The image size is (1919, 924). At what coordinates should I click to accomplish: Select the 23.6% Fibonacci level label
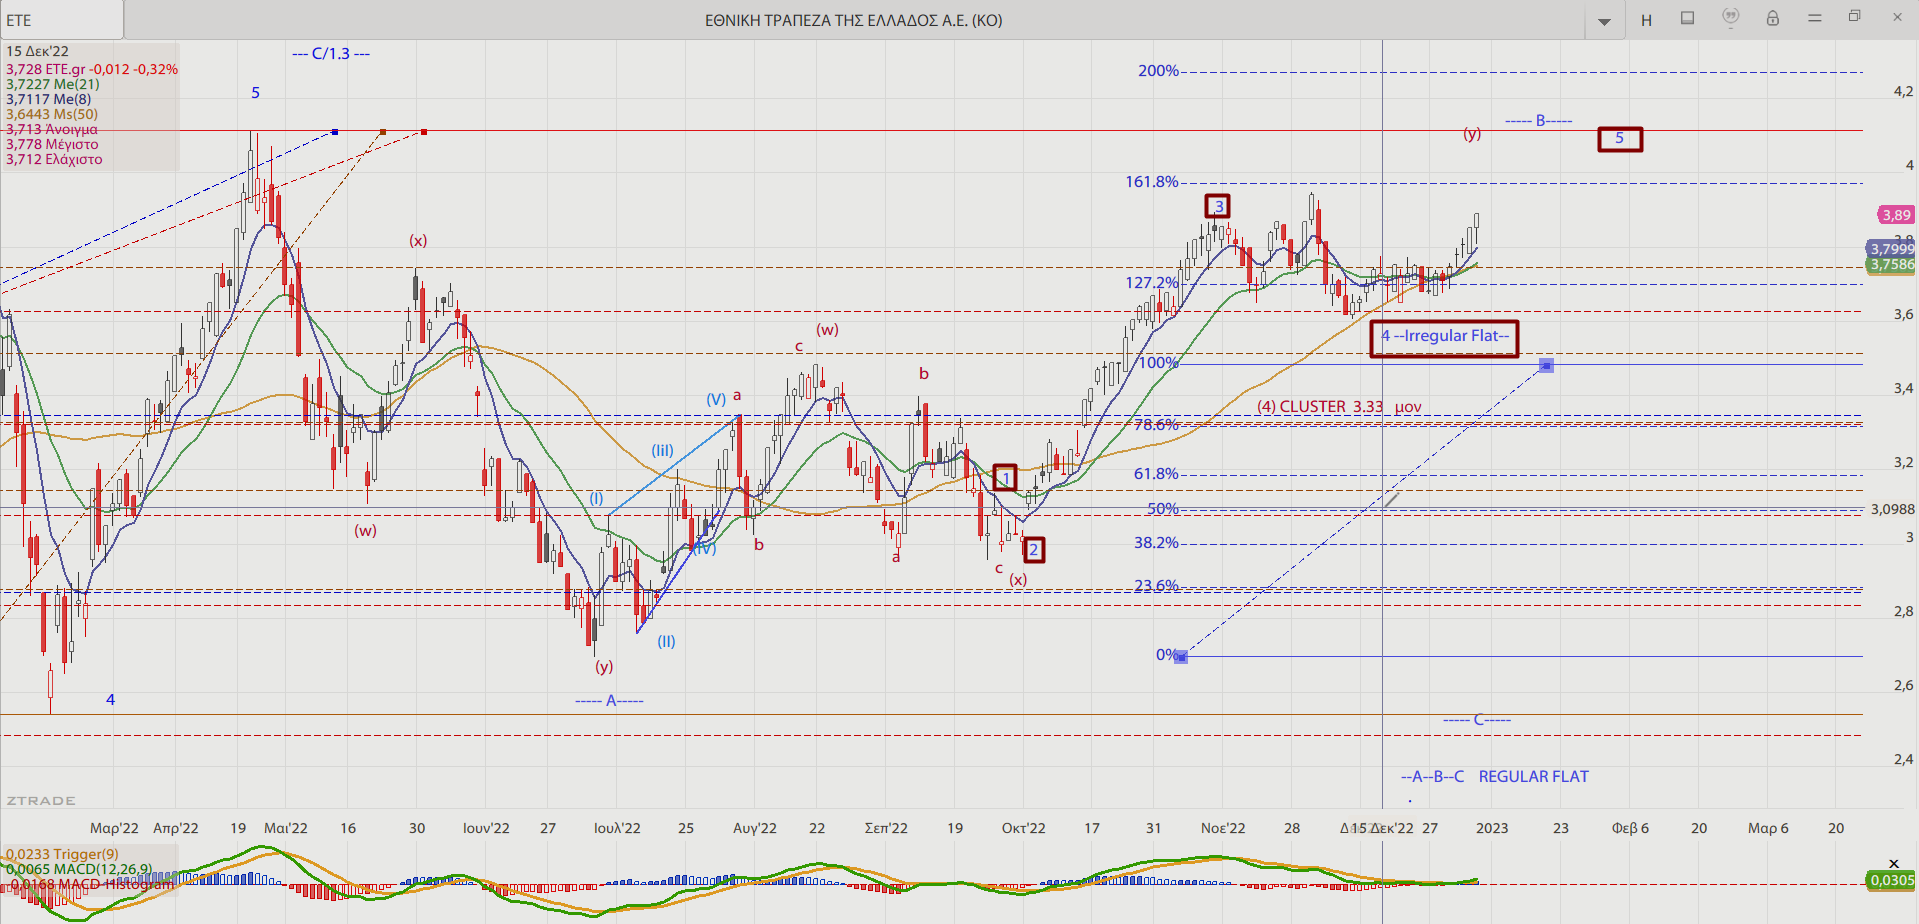click(x=1156, y=586)
